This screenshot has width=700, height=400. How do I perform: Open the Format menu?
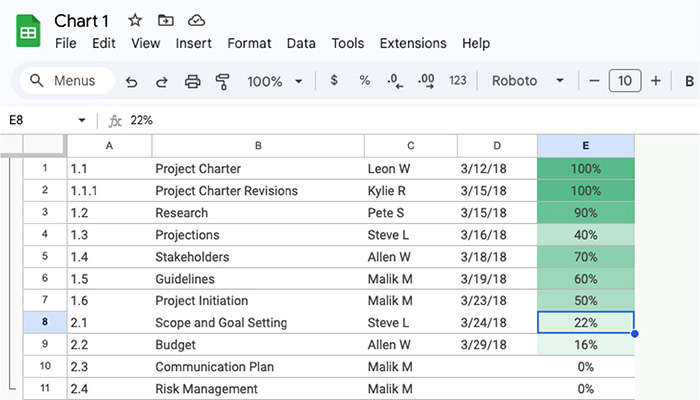[x=249, y=43]
